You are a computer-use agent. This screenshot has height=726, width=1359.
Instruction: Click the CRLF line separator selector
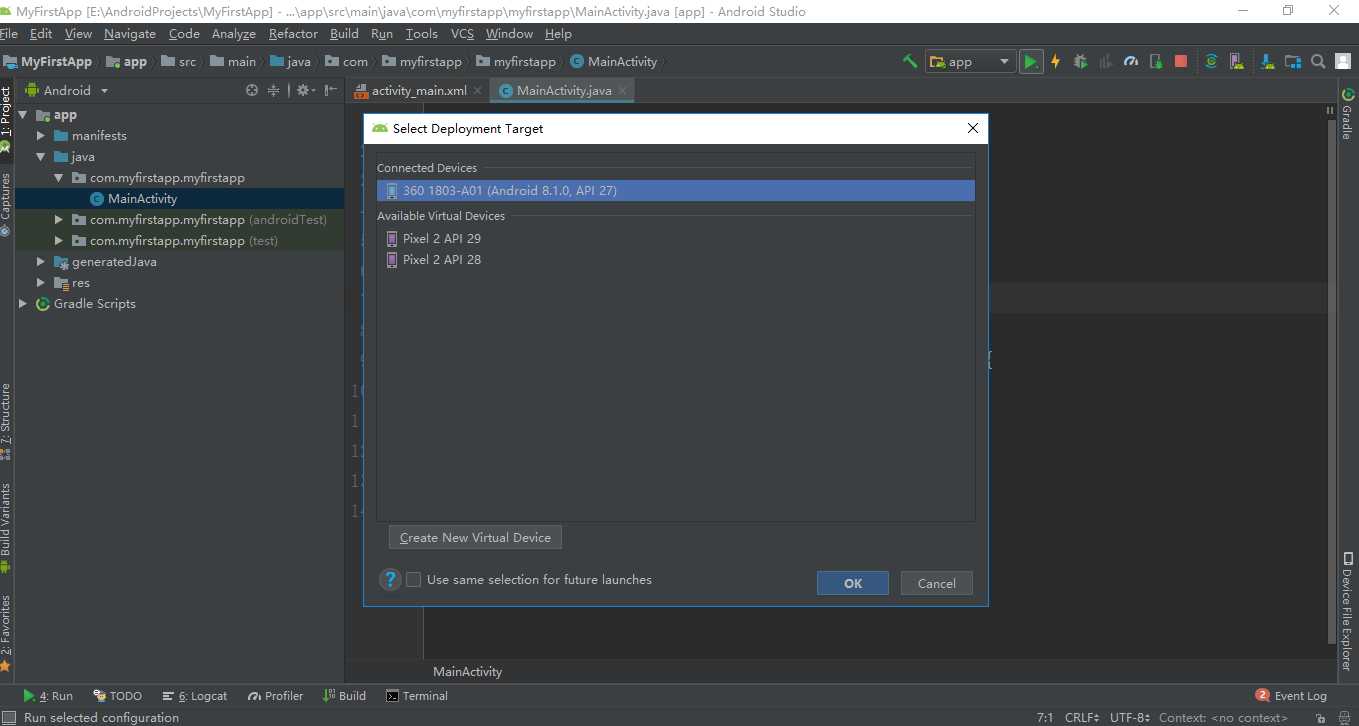tap(1082, 717)
